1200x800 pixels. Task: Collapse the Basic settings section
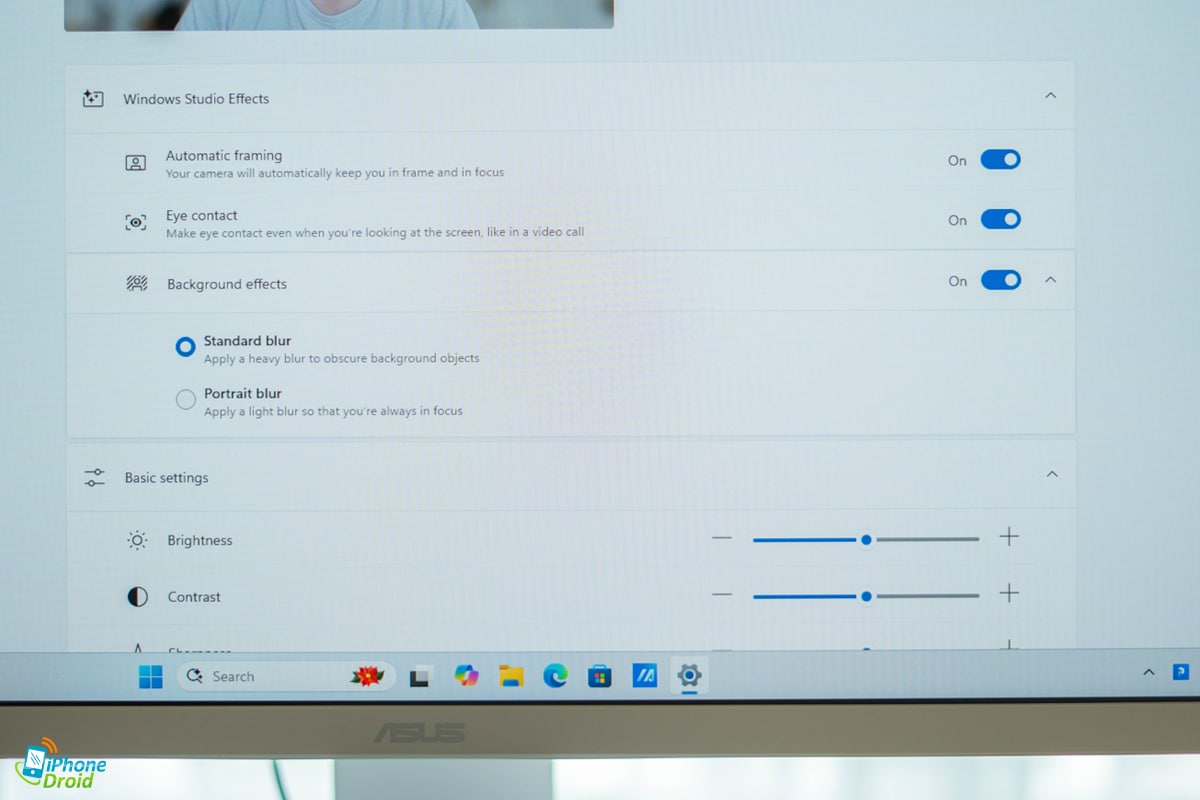point(1051,474)
